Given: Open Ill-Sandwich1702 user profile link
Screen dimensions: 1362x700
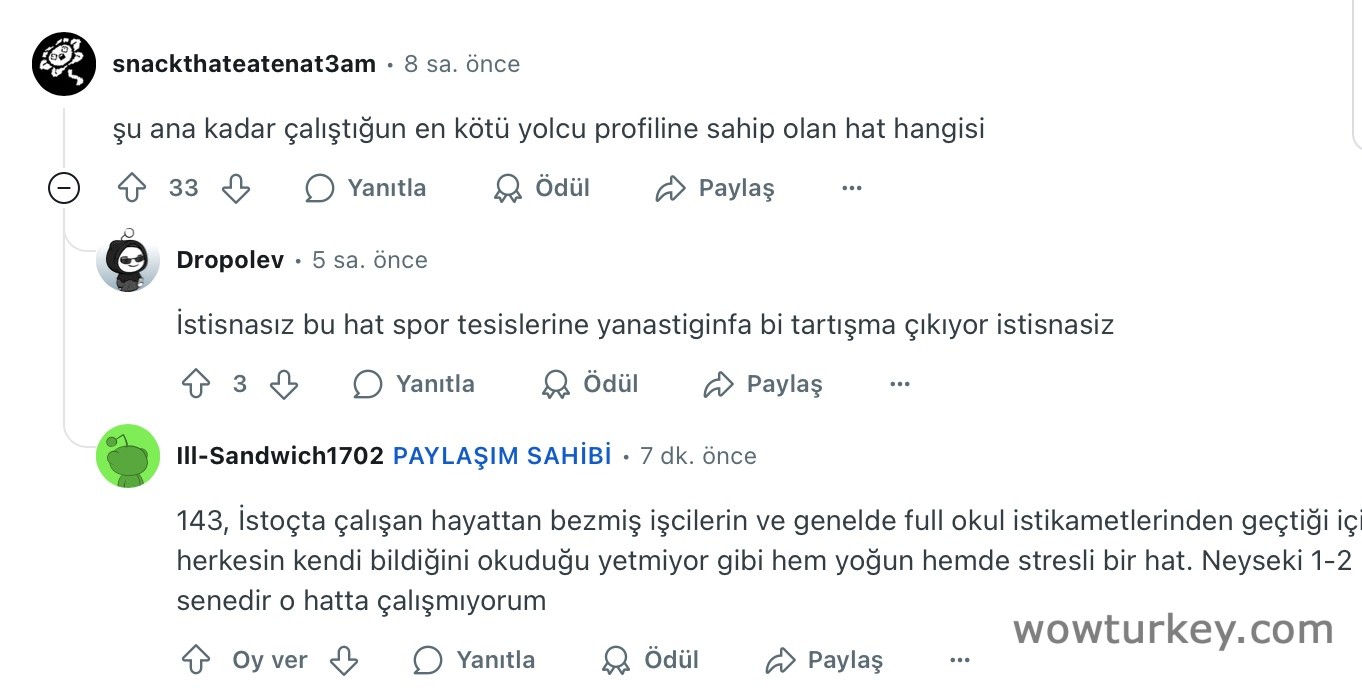Looking at the screenshot, I should coord(280,456).
